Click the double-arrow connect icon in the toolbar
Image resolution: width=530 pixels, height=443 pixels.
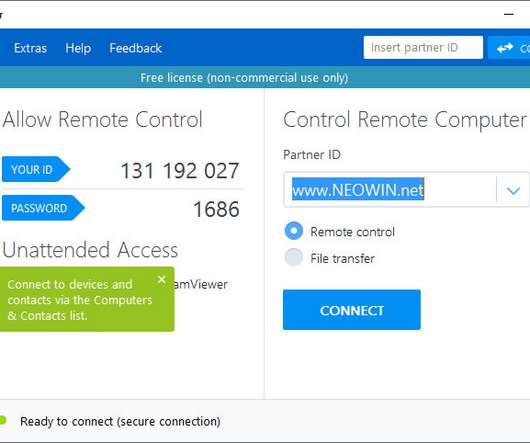pyautogui.click(x=505, y=48)
